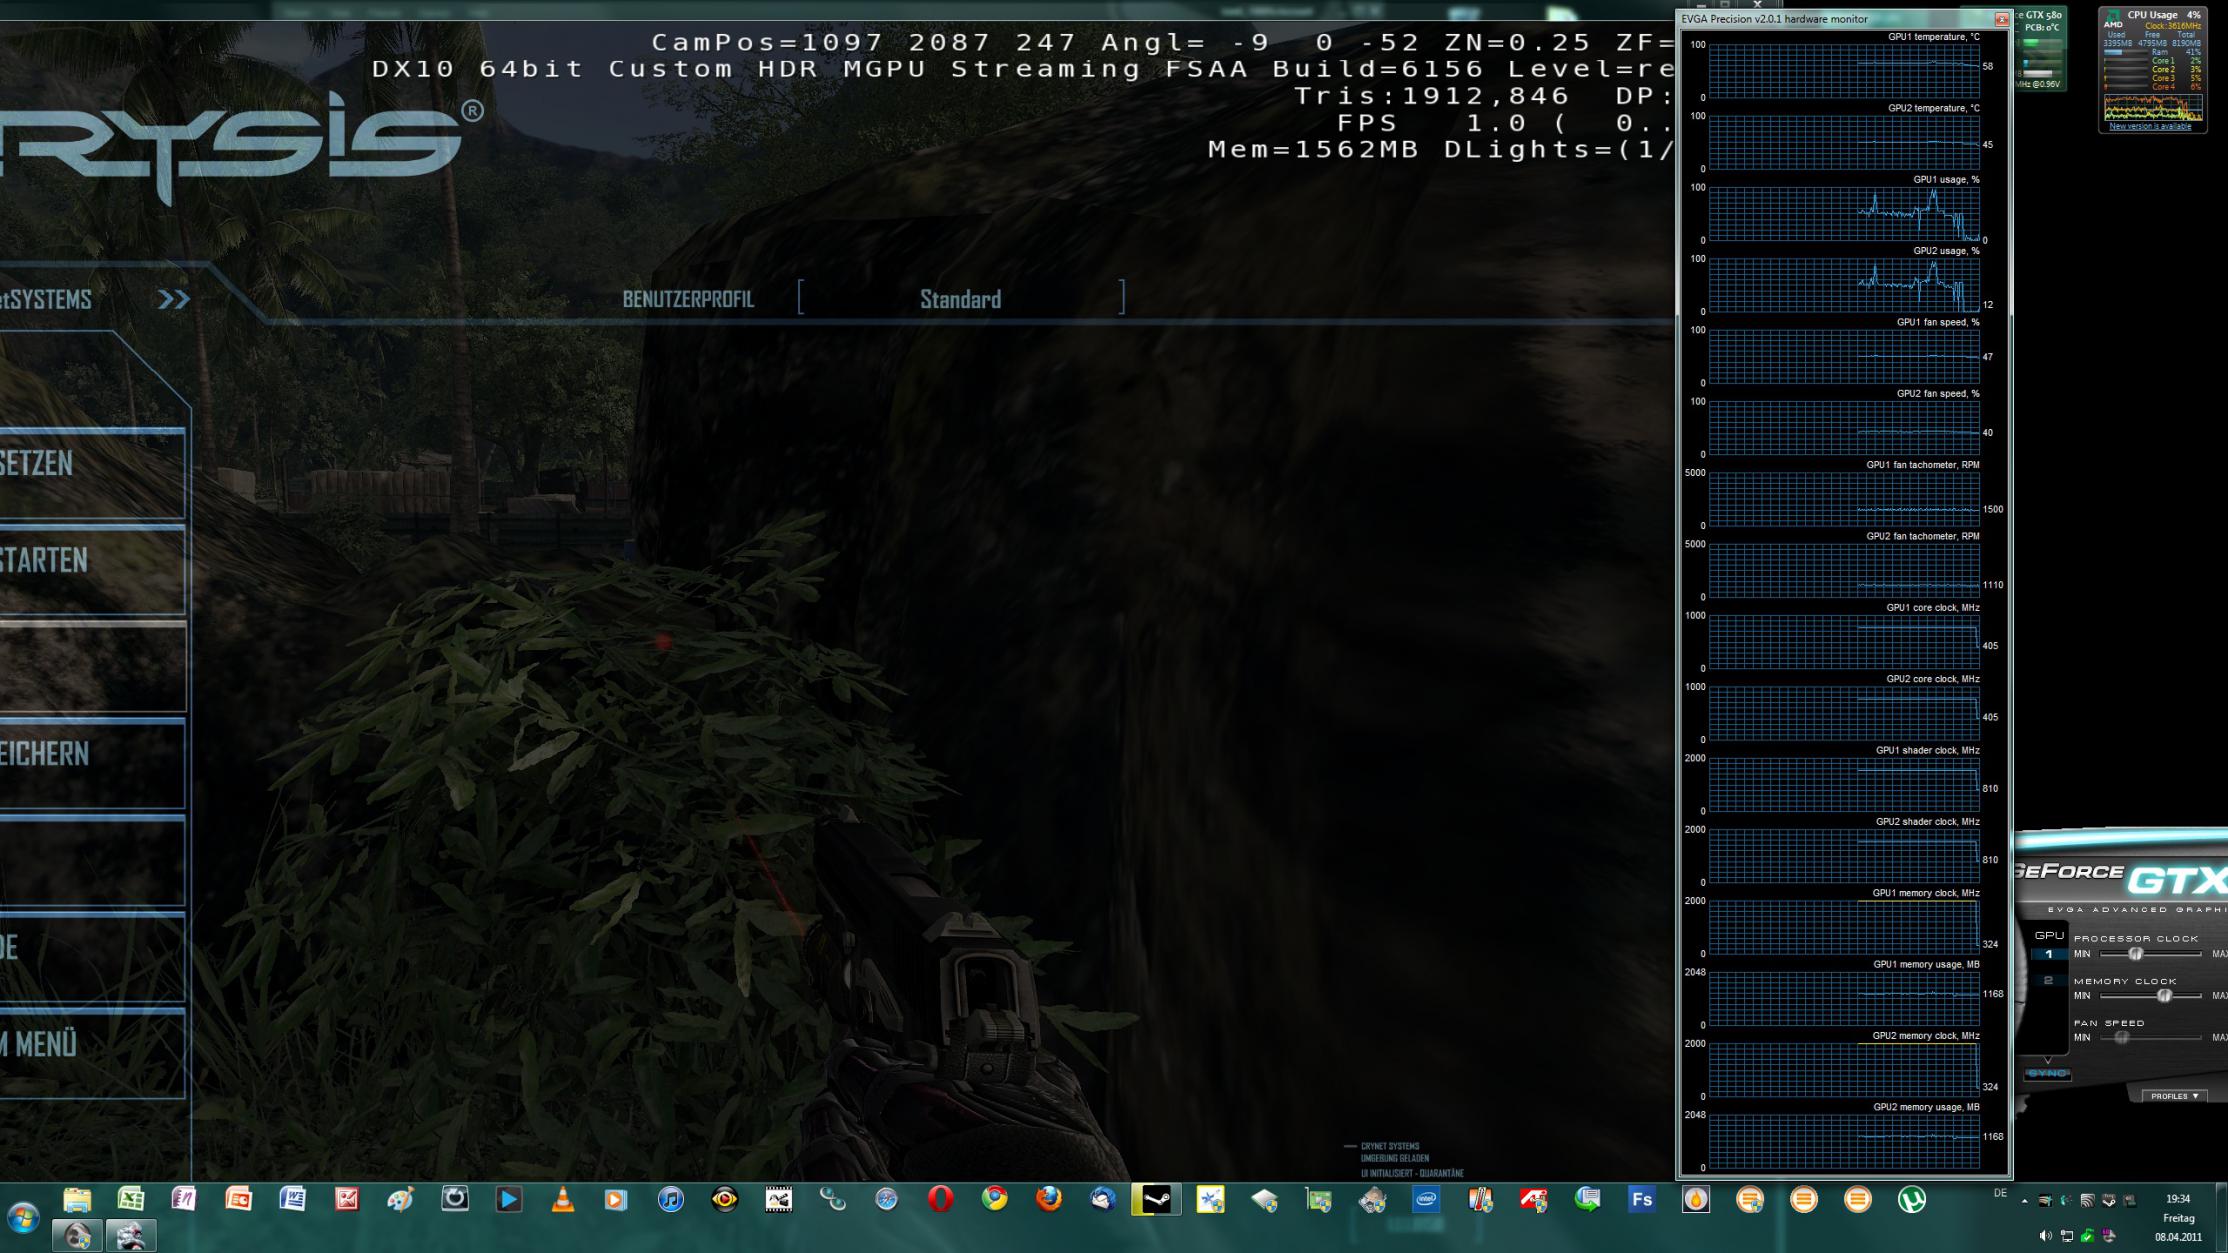The height and width of the screenshot is (1253, 2228).
Task: Click the Processor Clock slider handle
Action: [2135, 954]
